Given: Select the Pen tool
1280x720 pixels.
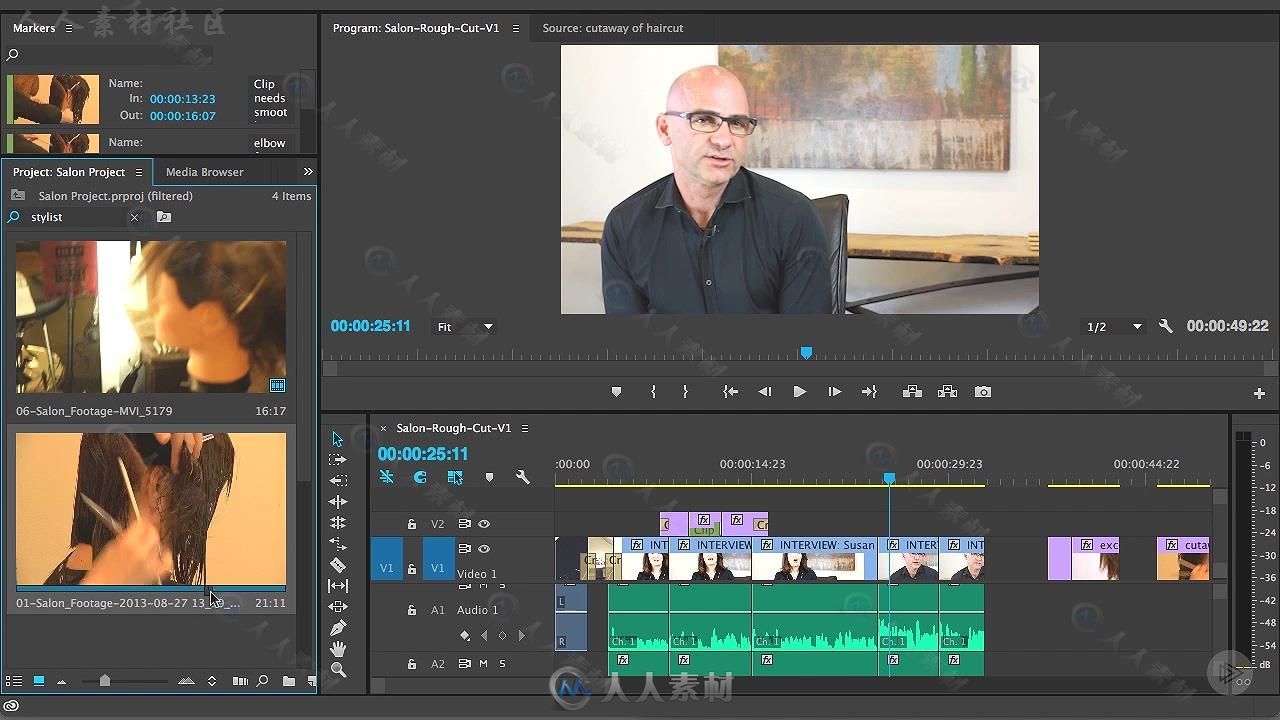Looking at the screenshot, I should pos(338,628).
